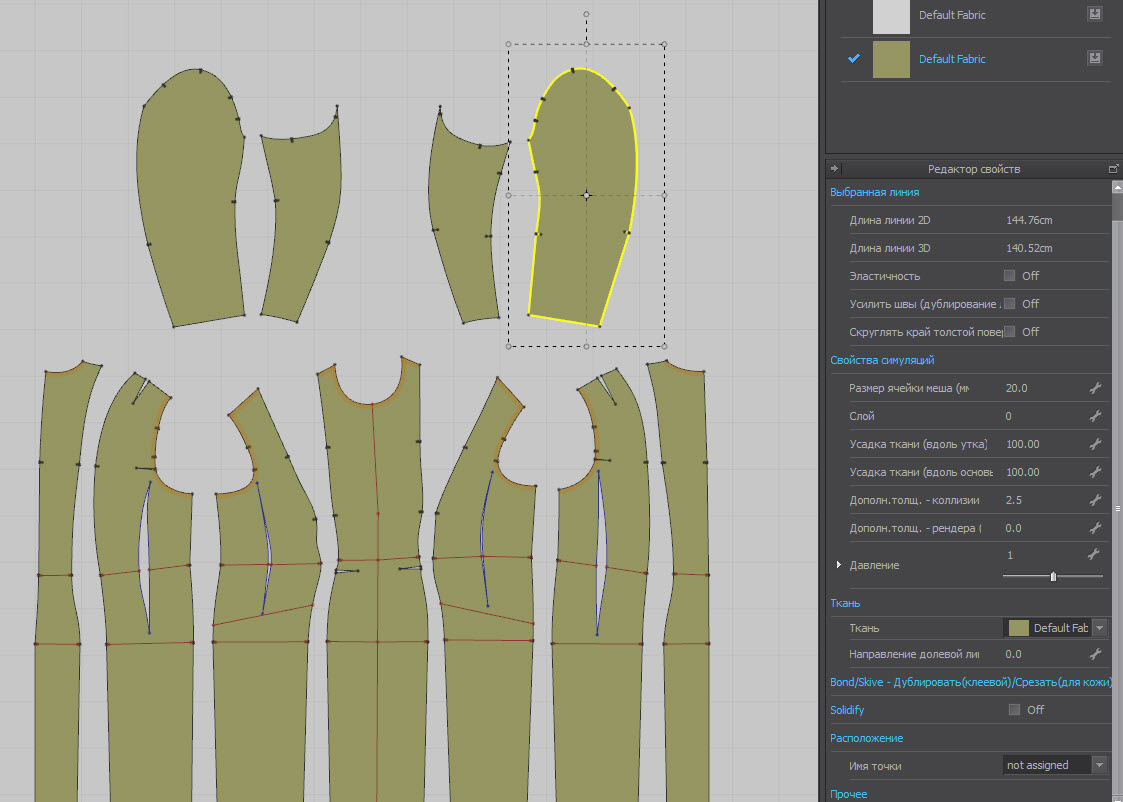
Task: Click the wrench icon for Размер ячейки меша
Action: pyautogui.click(x=1094, y=388)
